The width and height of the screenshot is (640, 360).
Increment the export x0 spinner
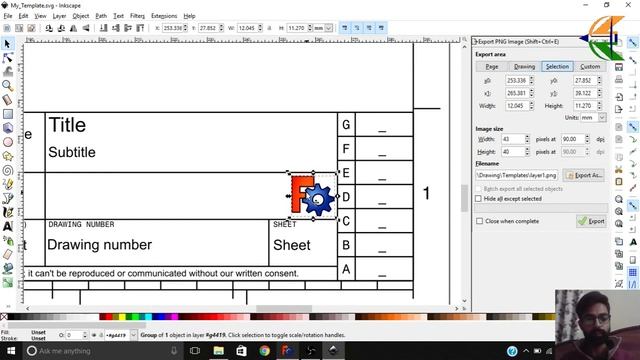tap(531, 78)
